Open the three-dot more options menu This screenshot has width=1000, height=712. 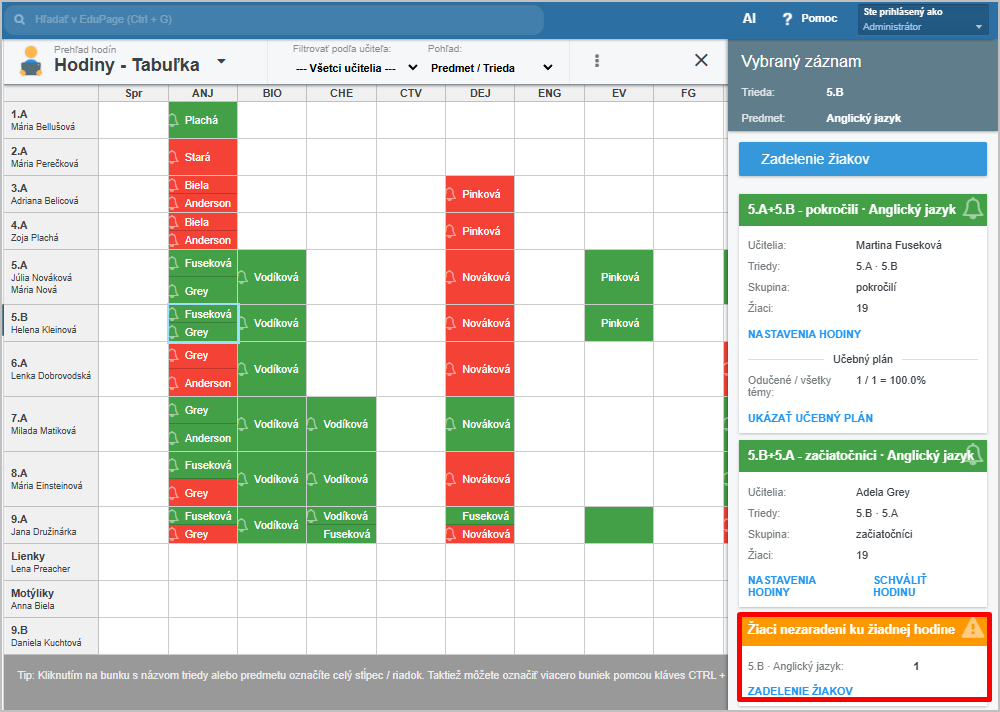pyautogui.click(x=597, y=61)
